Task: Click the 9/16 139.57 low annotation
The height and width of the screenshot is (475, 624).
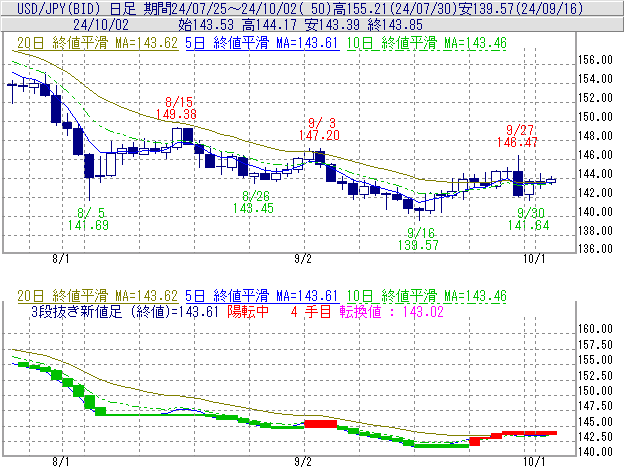Action: [x=418, y=239]
